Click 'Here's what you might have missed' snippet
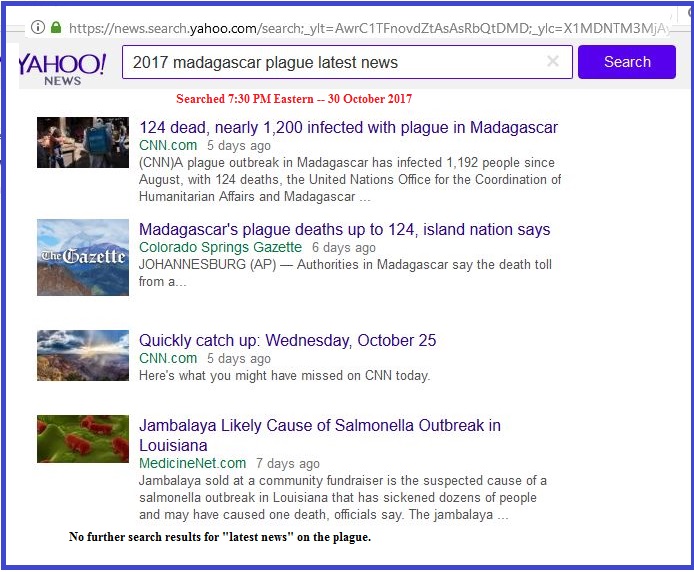694x572 pixels. click(x=285, y=375)
